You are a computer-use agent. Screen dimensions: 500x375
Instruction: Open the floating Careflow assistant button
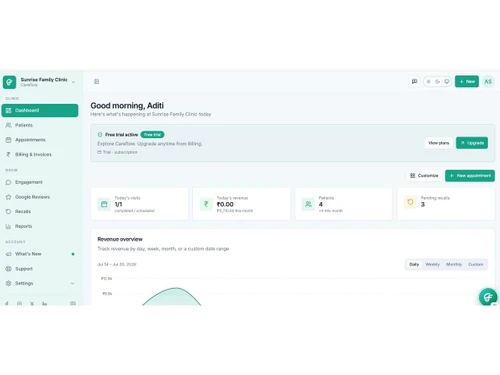[488, 297]
